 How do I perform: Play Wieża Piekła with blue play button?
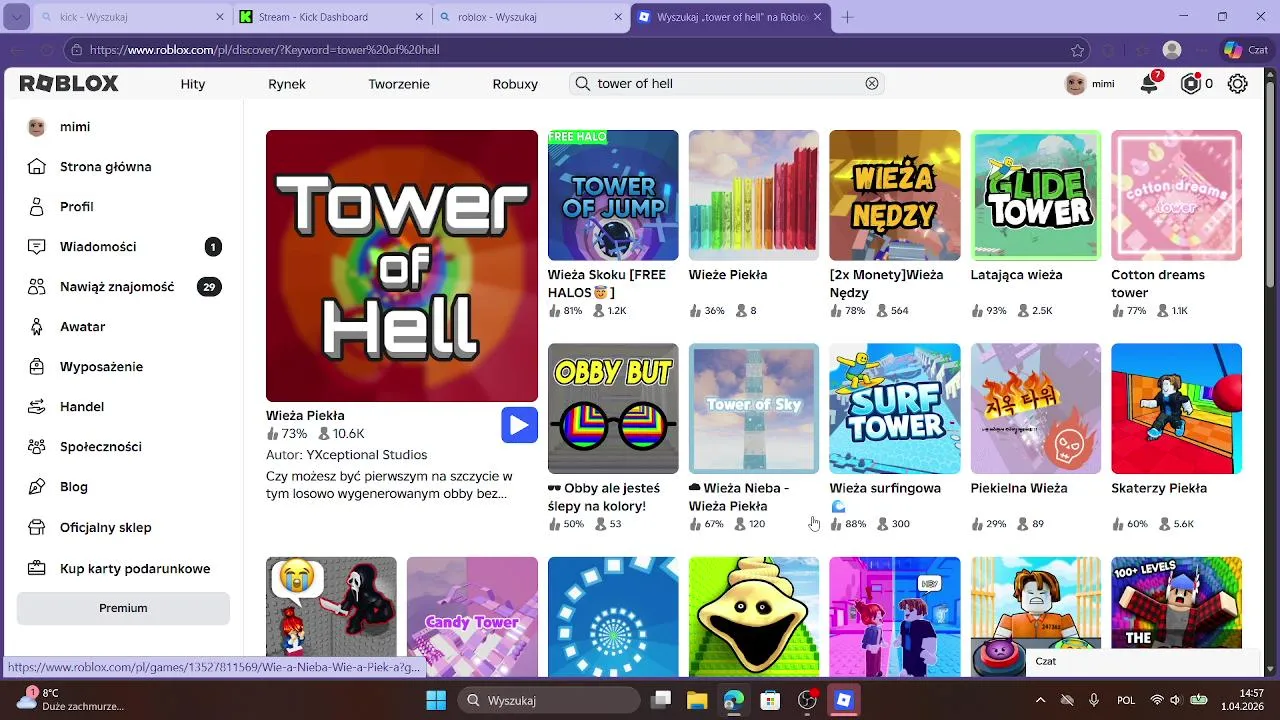[x=519, y=425]
